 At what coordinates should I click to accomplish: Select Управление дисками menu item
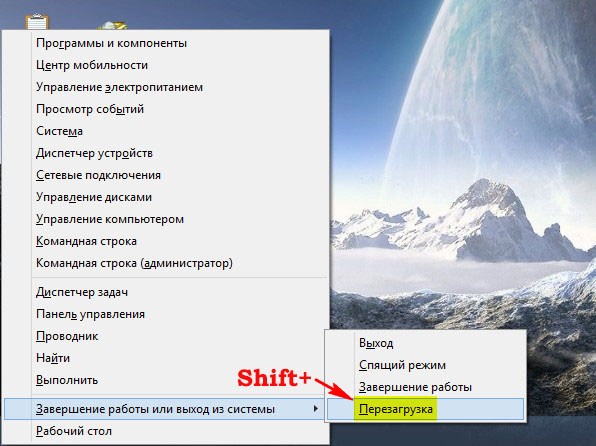tap(166, 197)
